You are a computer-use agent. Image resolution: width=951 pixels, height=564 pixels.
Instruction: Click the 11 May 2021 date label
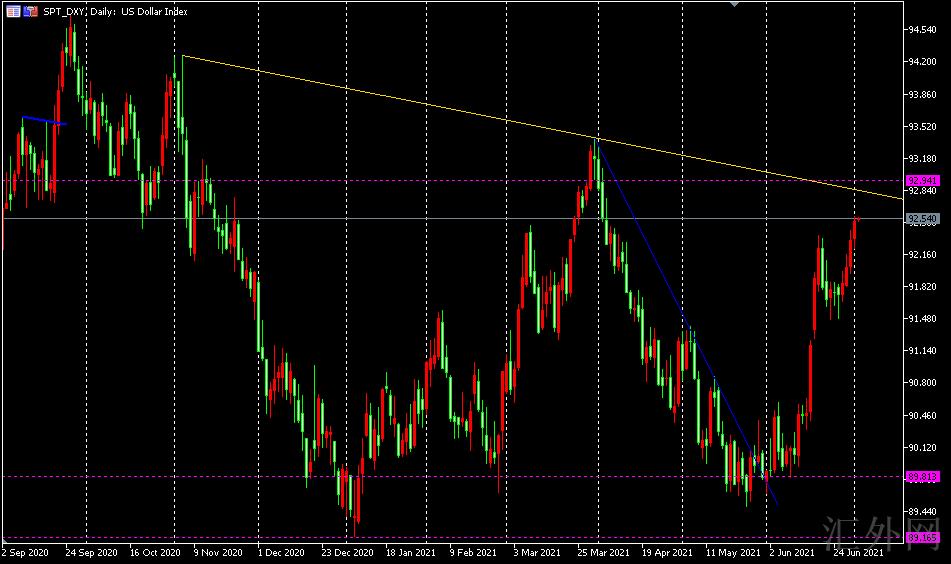pyautogui.click(x=733, y=552)
